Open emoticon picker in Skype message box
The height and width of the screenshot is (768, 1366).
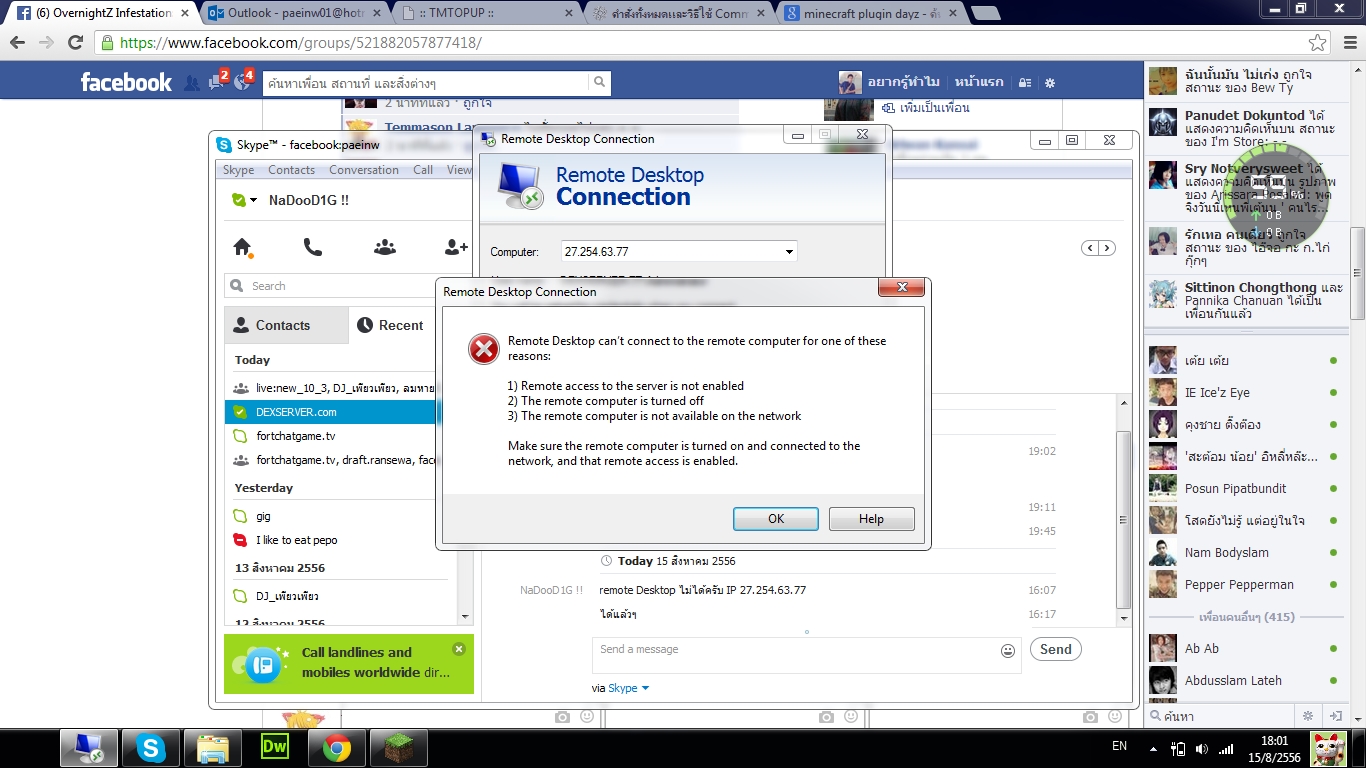coord(1008,651)
